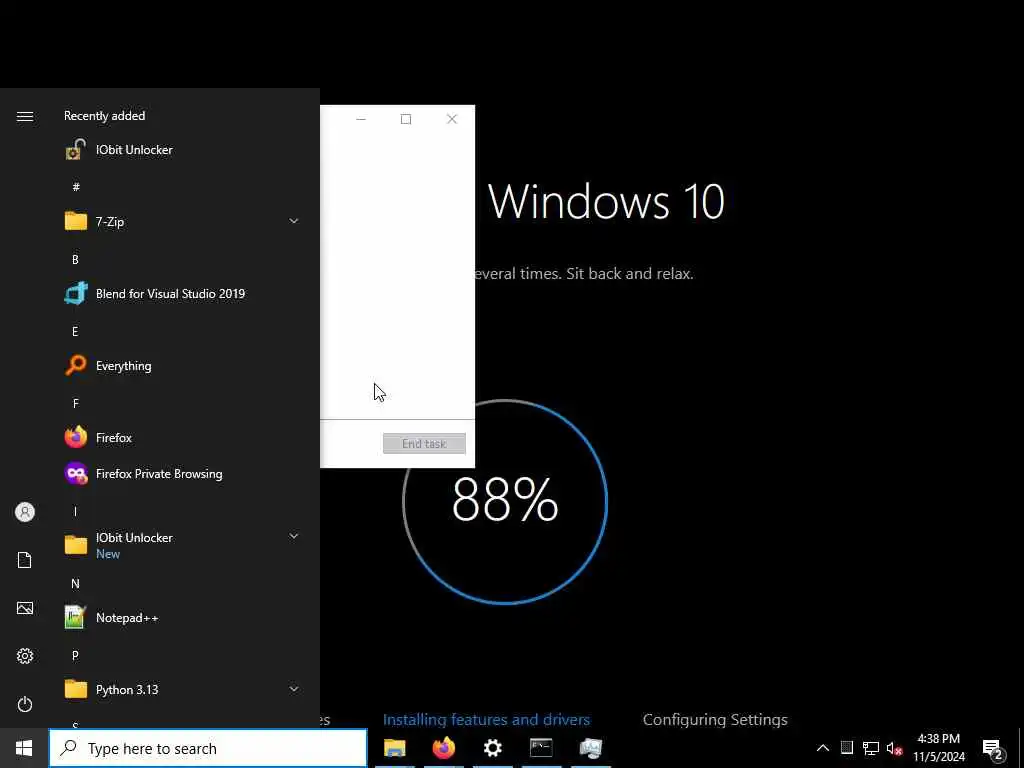Click the Show desktop sliver in taskbar corner

point(1021,748)
